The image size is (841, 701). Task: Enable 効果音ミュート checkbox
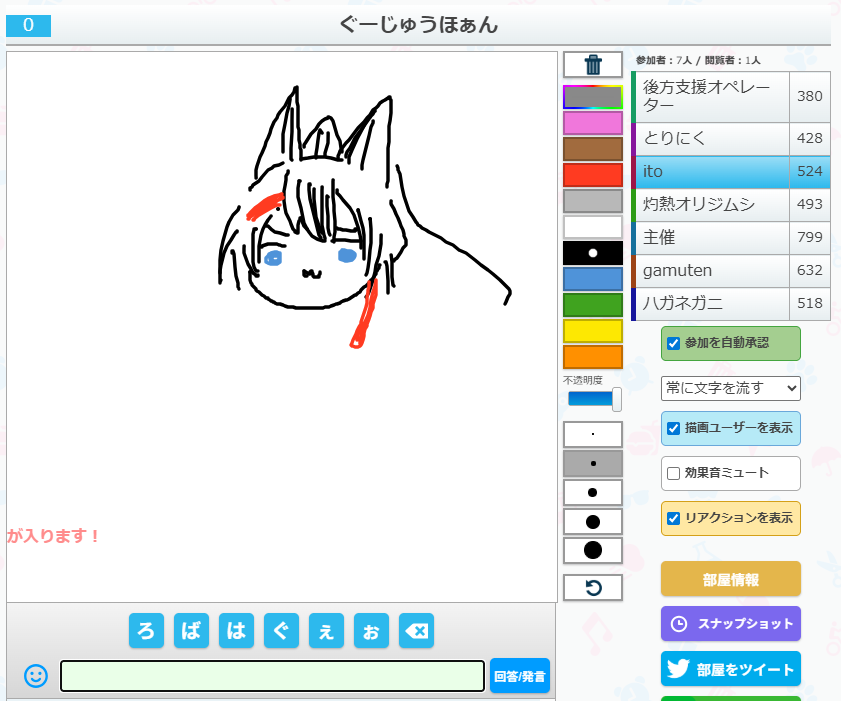(674, 473)
